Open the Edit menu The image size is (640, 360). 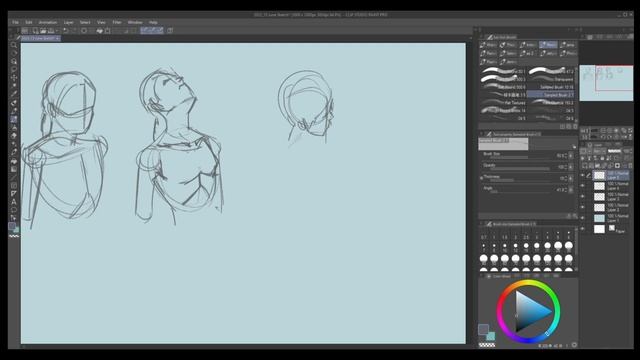point(29,22)
